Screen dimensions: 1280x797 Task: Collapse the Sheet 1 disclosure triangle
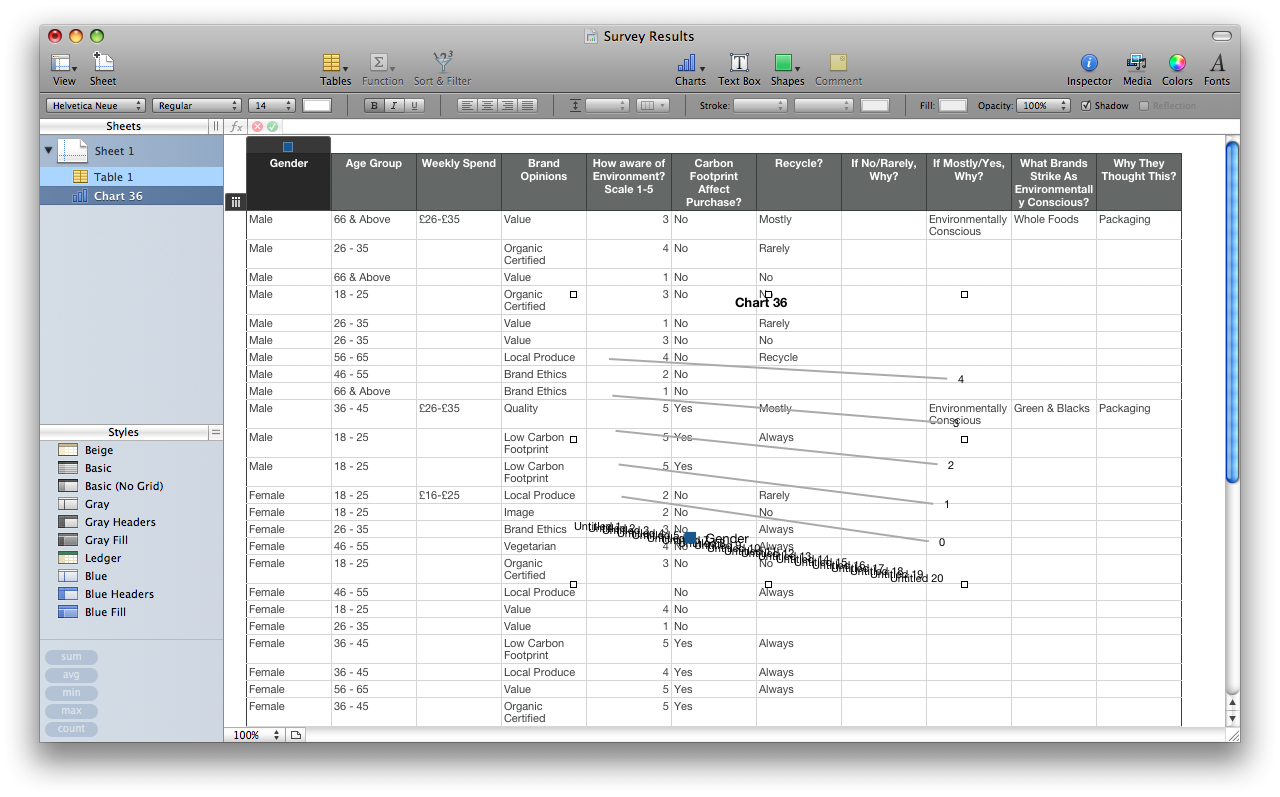(x=48, y=151)
